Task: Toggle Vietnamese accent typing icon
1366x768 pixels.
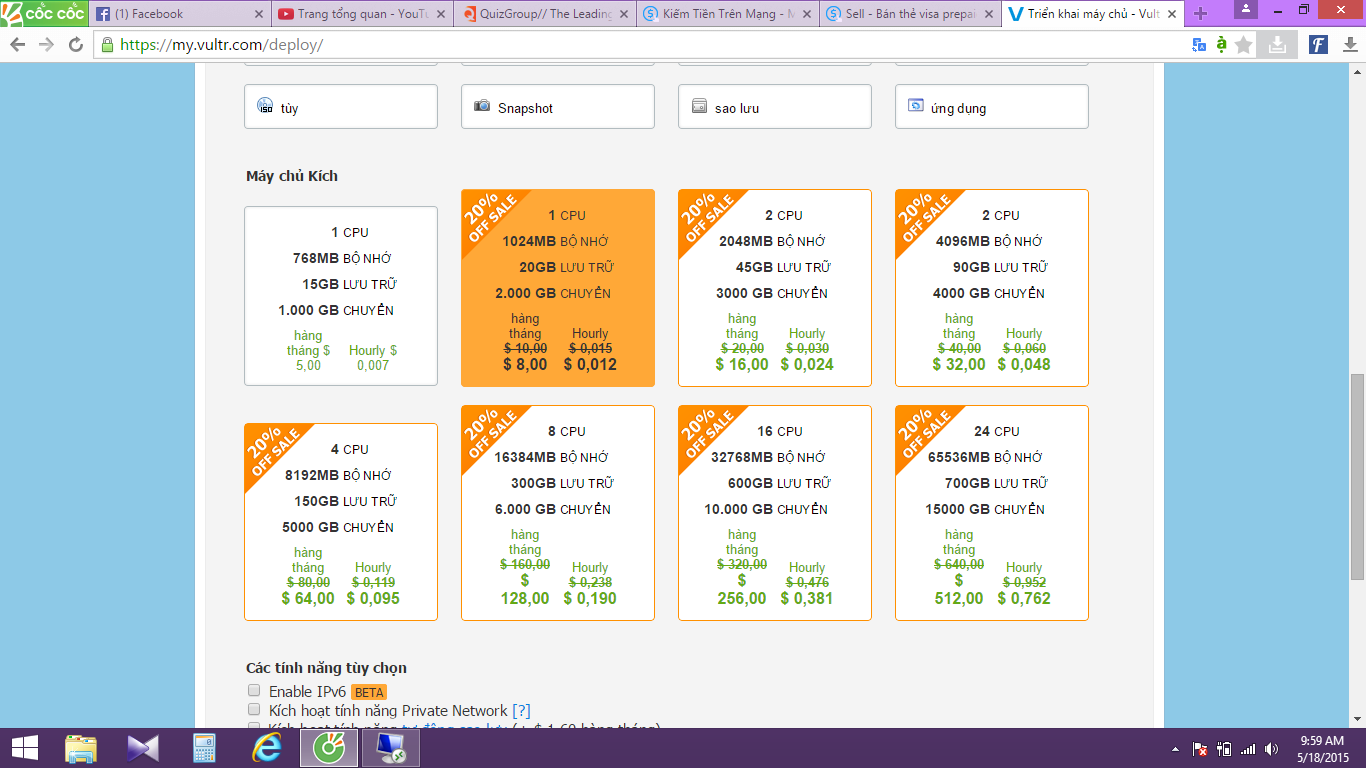Action: pos(1221,45)
